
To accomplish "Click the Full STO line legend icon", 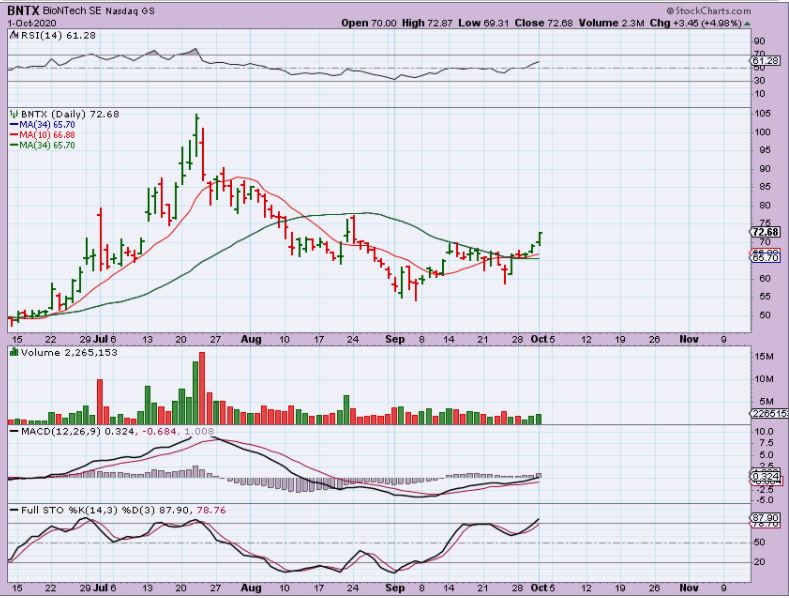I will click(x=13, y=511).
